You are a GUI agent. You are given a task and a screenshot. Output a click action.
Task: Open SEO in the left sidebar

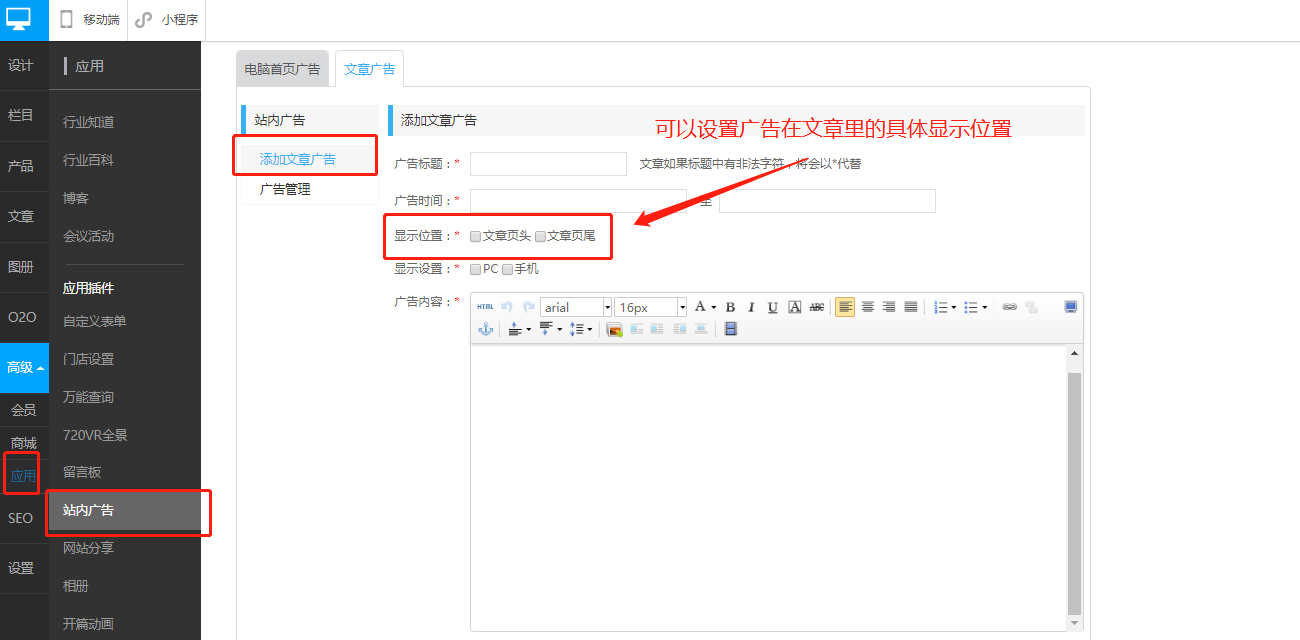pos(21,518)
